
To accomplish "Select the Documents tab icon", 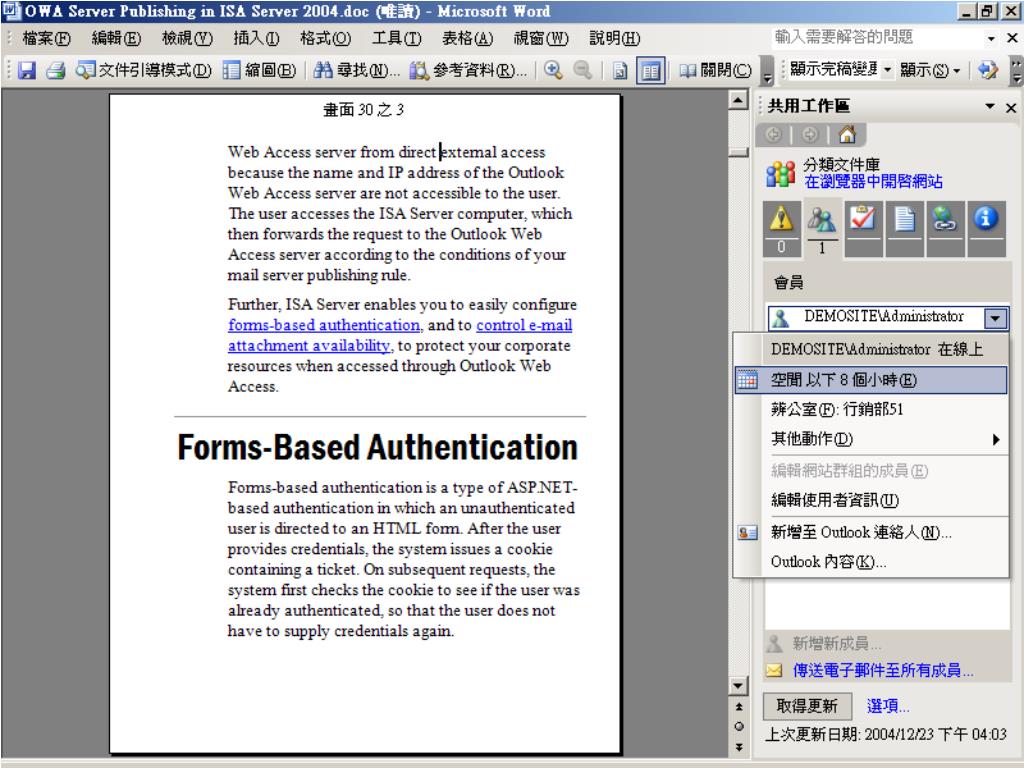I will pos(904,229).
